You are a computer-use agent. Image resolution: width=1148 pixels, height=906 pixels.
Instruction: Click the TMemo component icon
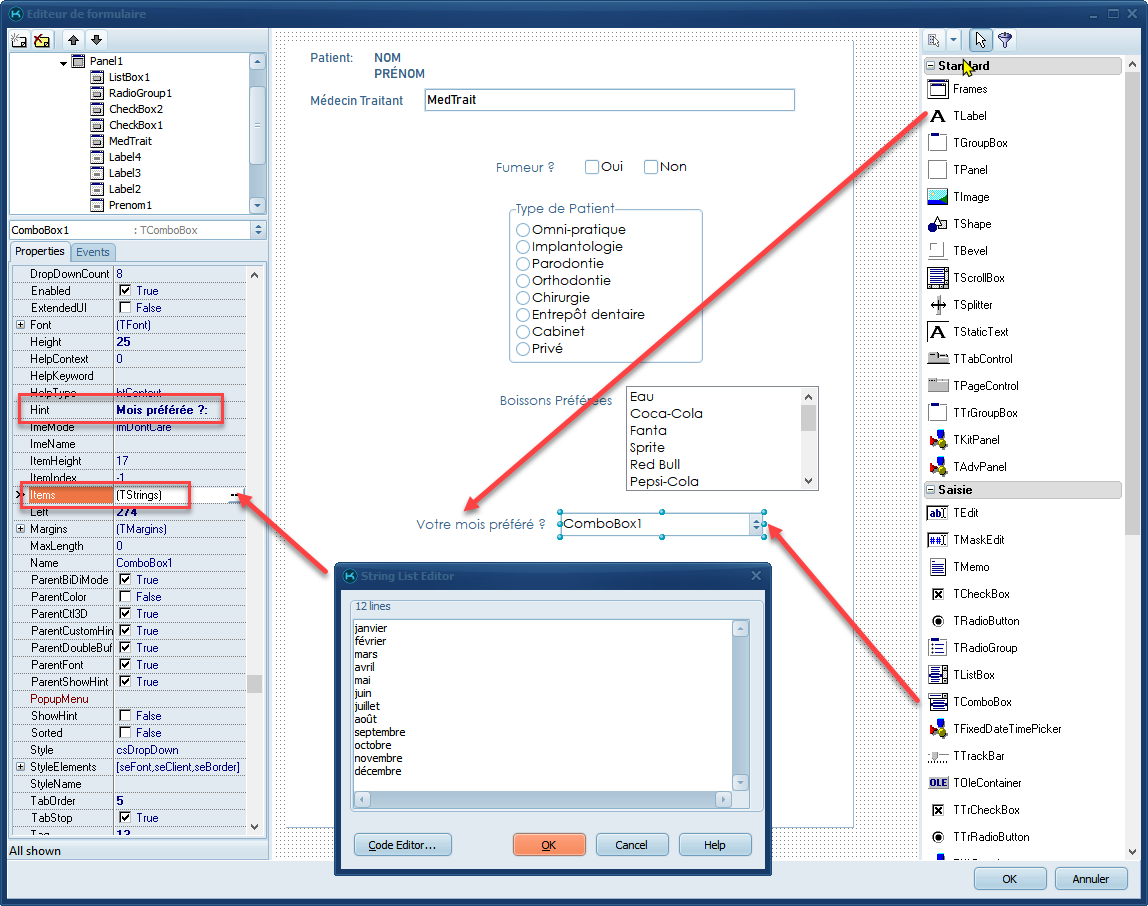937,567
